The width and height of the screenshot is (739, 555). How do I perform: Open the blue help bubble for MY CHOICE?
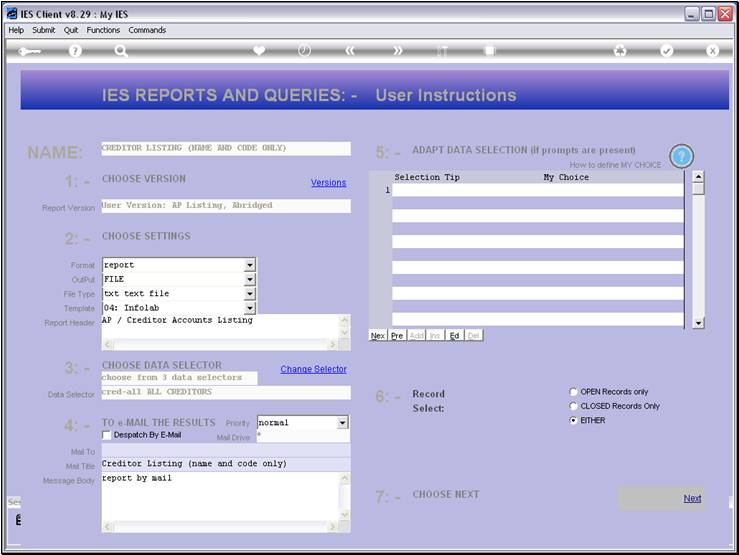coord(681,156)
